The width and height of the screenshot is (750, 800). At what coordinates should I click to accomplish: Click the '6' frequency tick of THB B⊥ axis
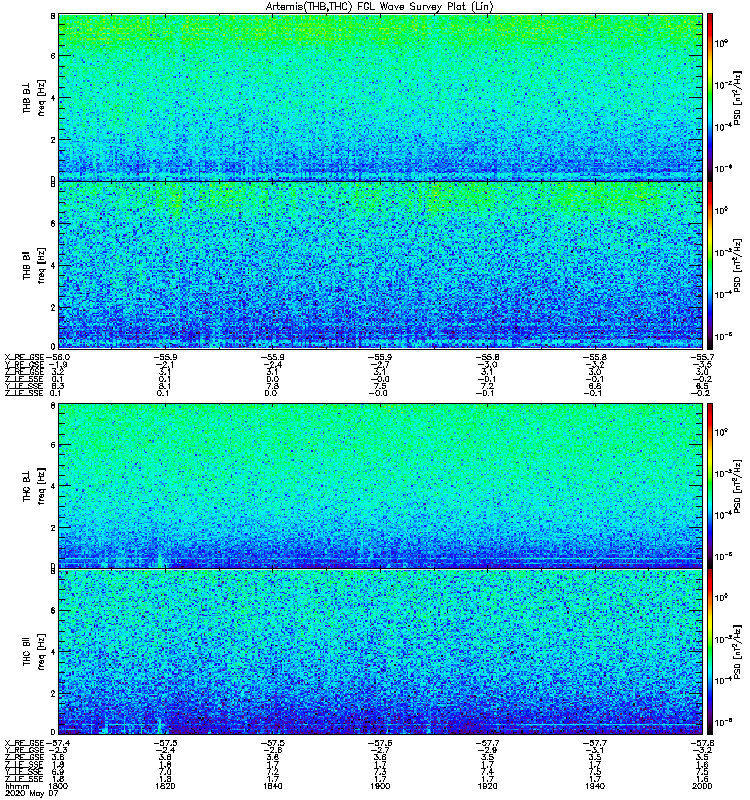53,56
